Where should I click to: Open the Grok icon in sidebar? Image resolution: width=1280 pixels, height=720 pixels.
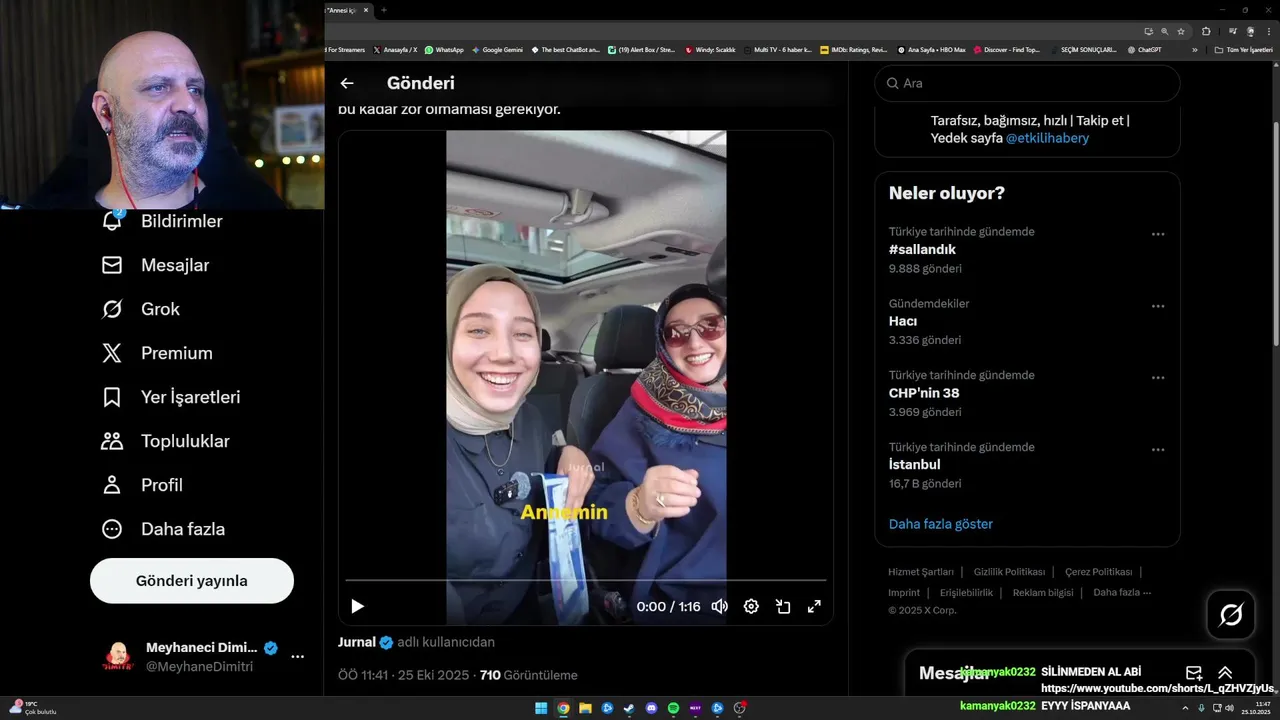(112, 309)
